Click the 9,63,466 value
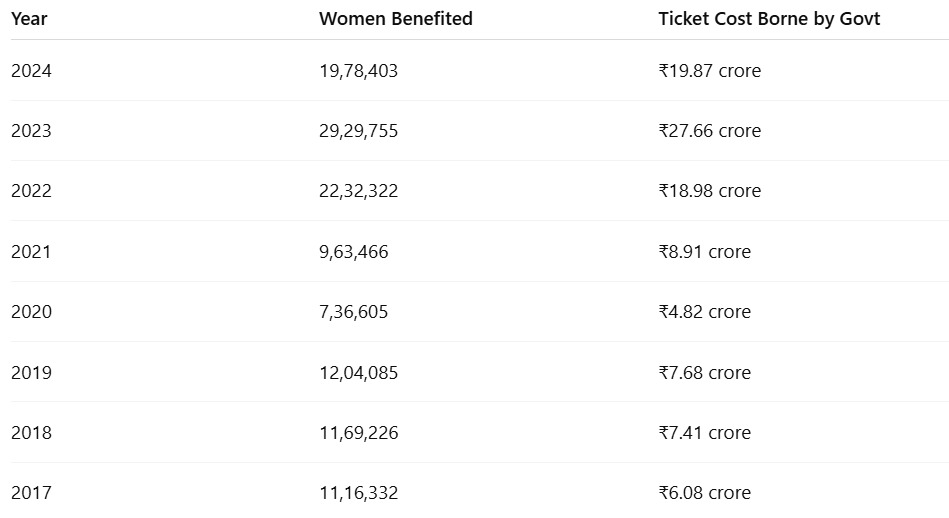 point(353,252)
